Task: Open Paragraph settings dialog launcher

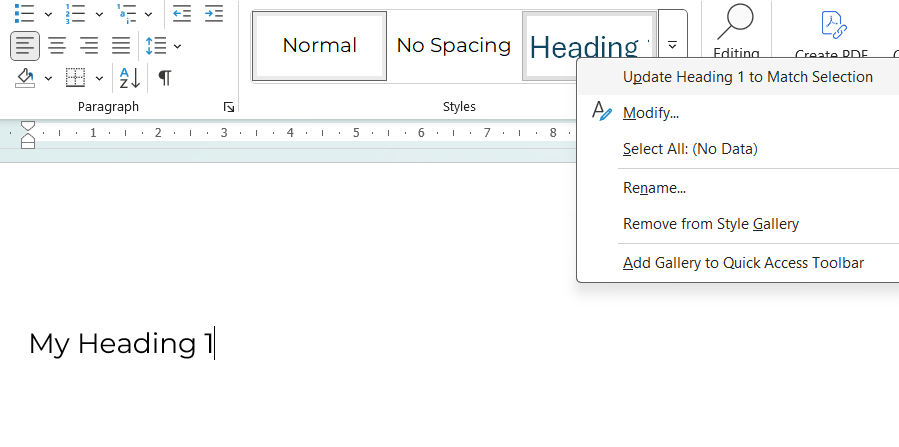Action: 229,107
